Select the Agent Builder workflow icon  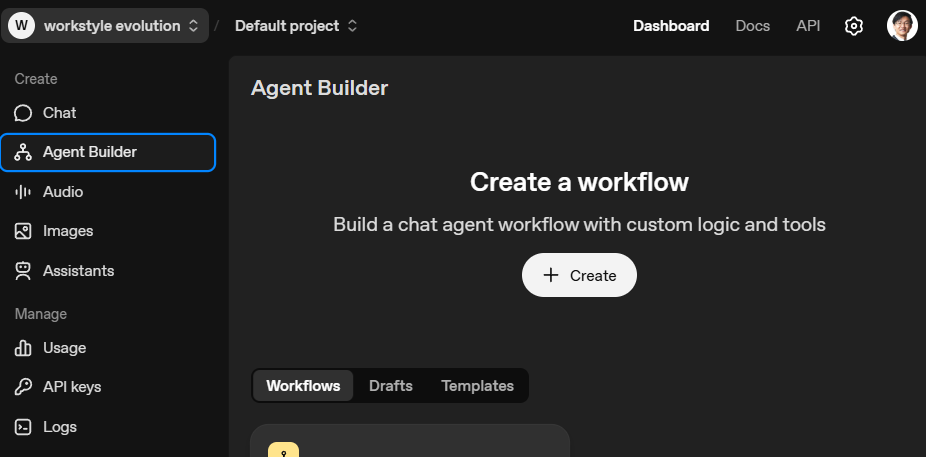click(23, 152)
